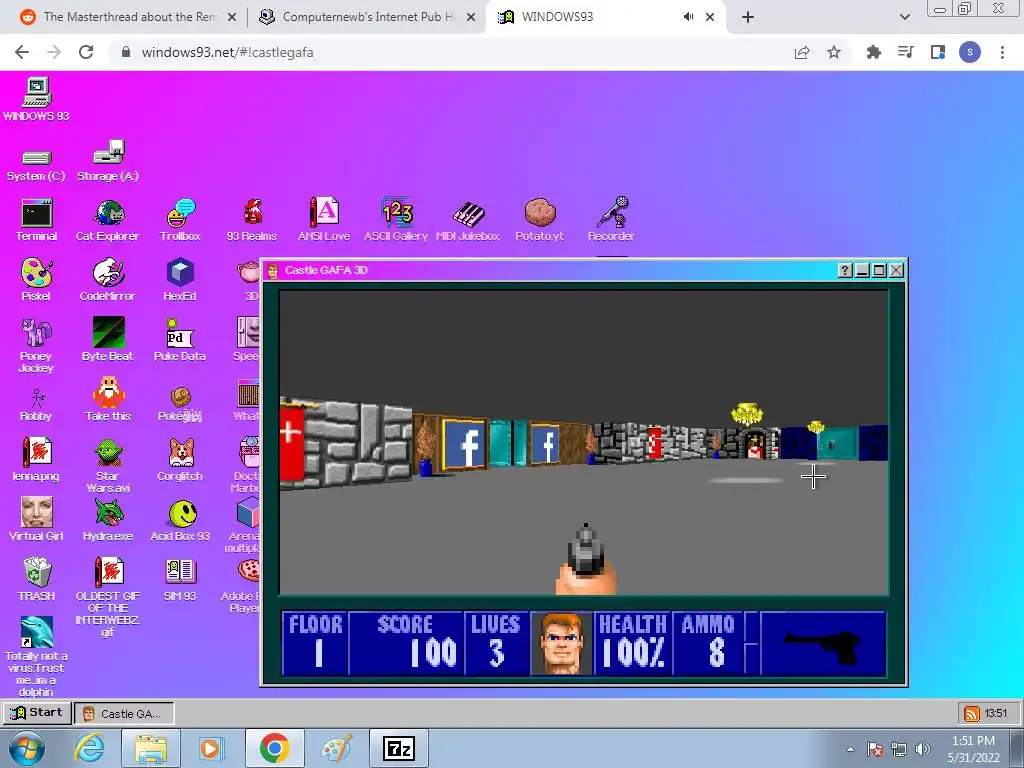Share this page from the address bar
The height and width of the screenshot is (768, 1024).
(802, 52)
